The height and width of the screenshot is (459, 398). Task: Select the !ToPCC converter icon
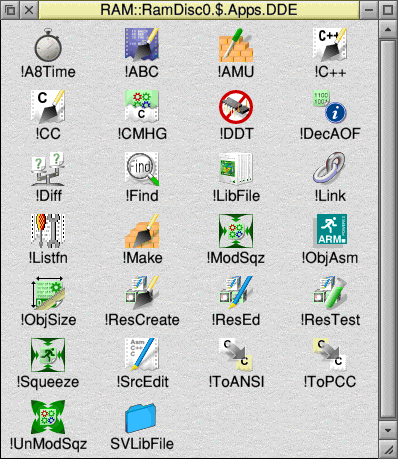tap(330, 355)
